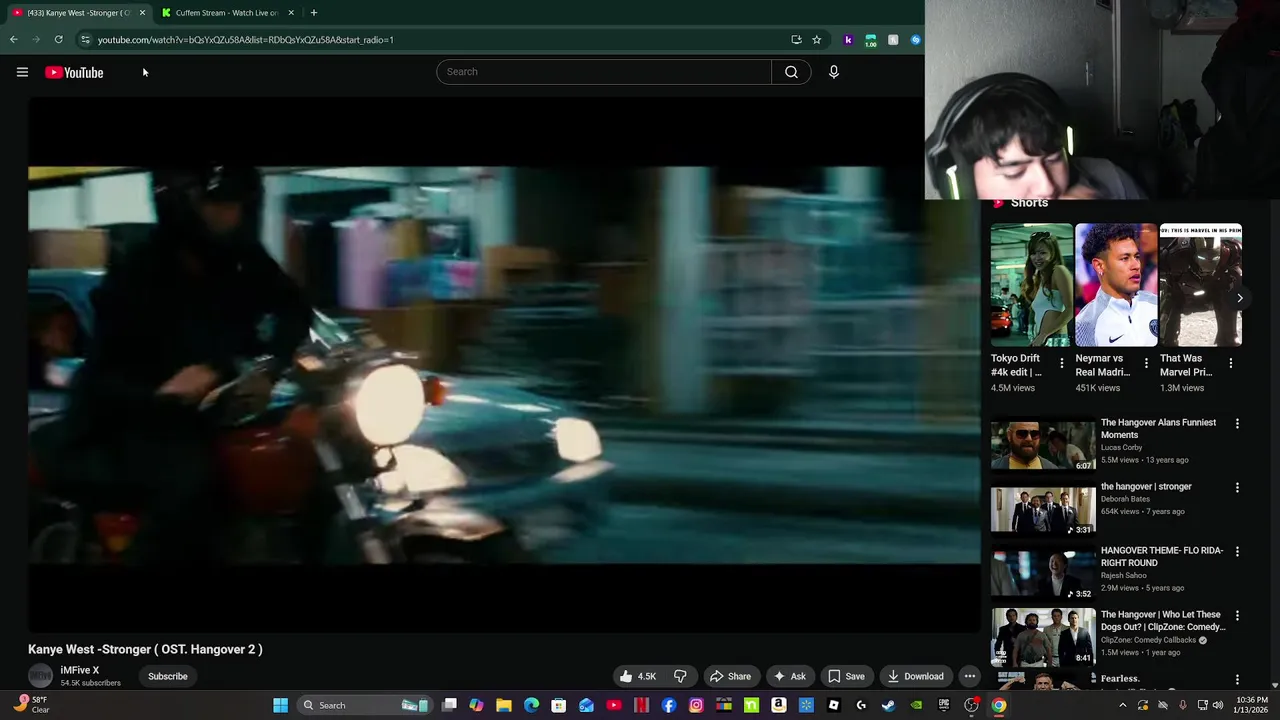Open the Share dialog for the video
The height and width of the screenshot is (720, 1280).
click(730, 676)
